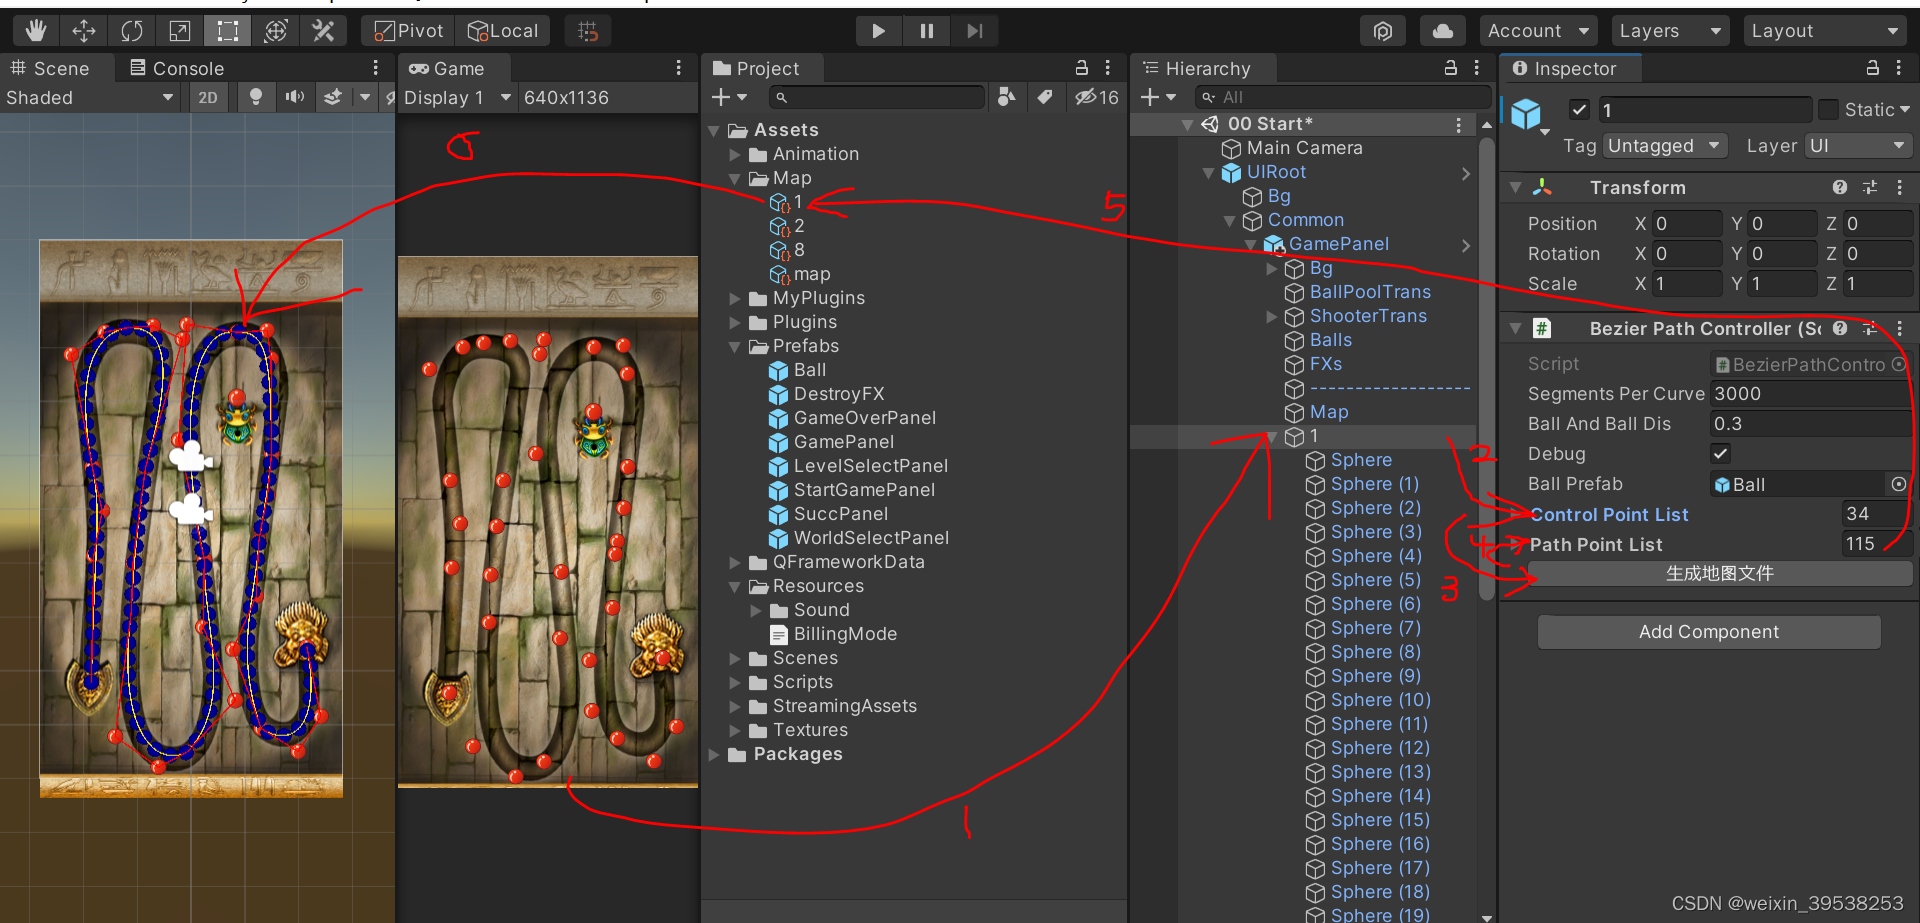The image size is (1920, 923).
Task: Select Main Camera in Hierarchy
Action: click(x=1293, y=148)
